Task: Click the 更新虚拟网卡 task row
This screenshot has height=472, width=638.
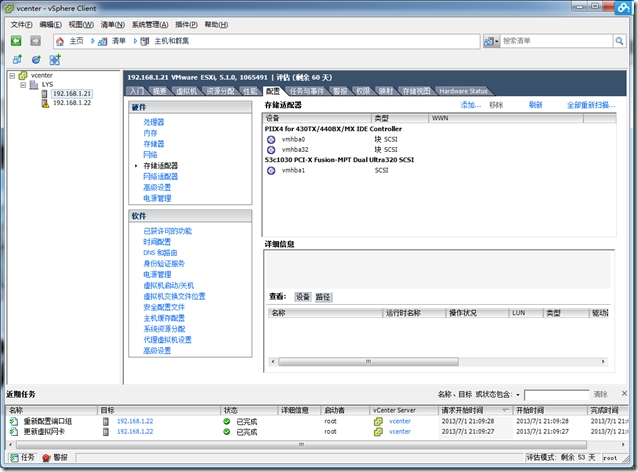Action: point(317,432)
